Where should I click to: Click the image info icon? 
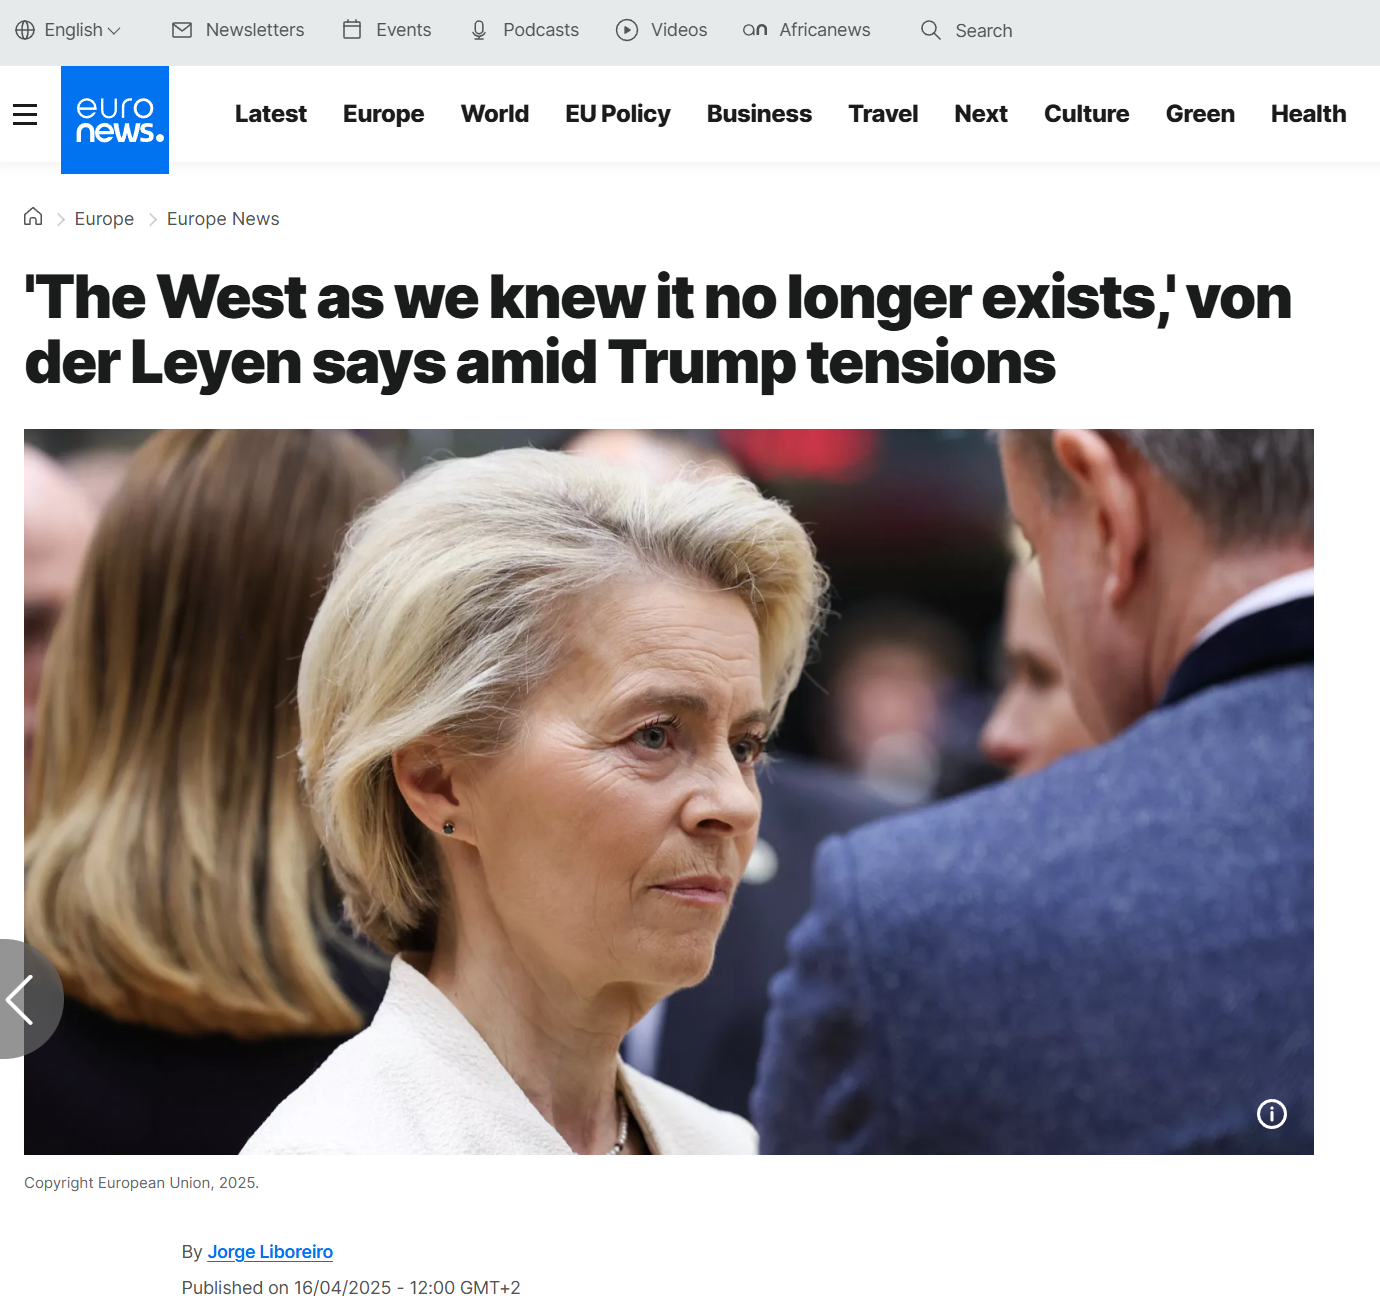pyautogui.click(x=1272, y=1114)
